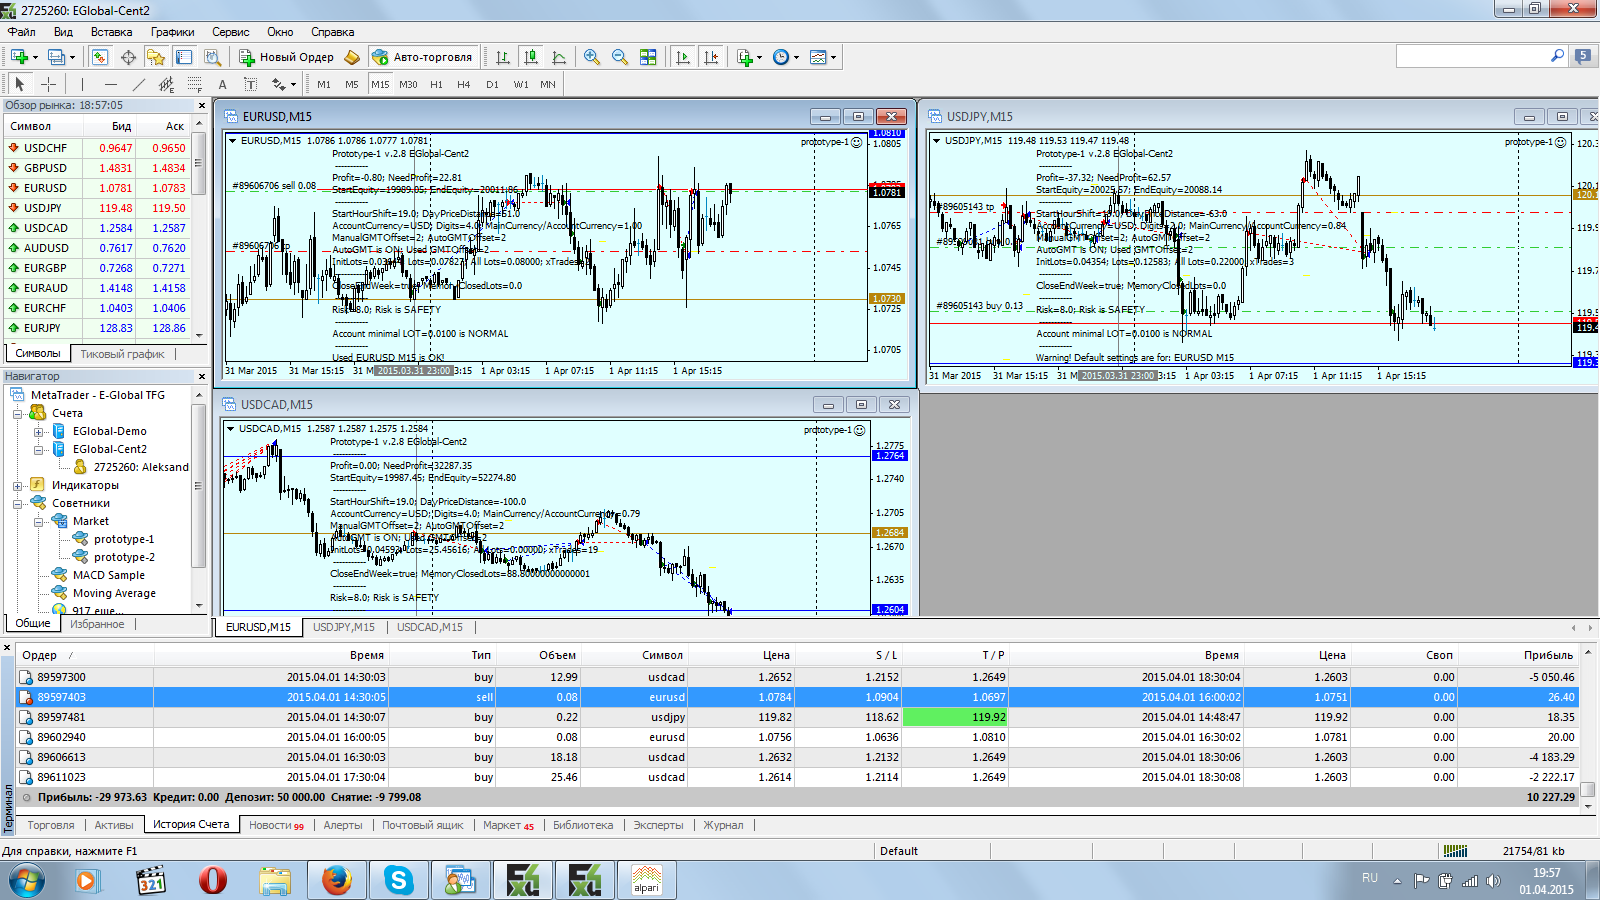Select the Crosshair tool
Viewport: 1600px width, 900px height.
click(x=48, y=84)
